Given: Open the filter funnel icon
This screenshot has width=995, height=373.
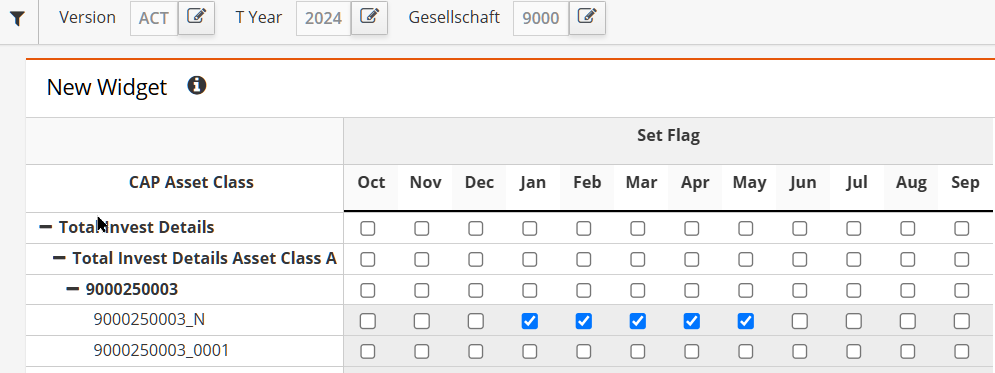Looking at the screenshot, I should click(18, 19).
